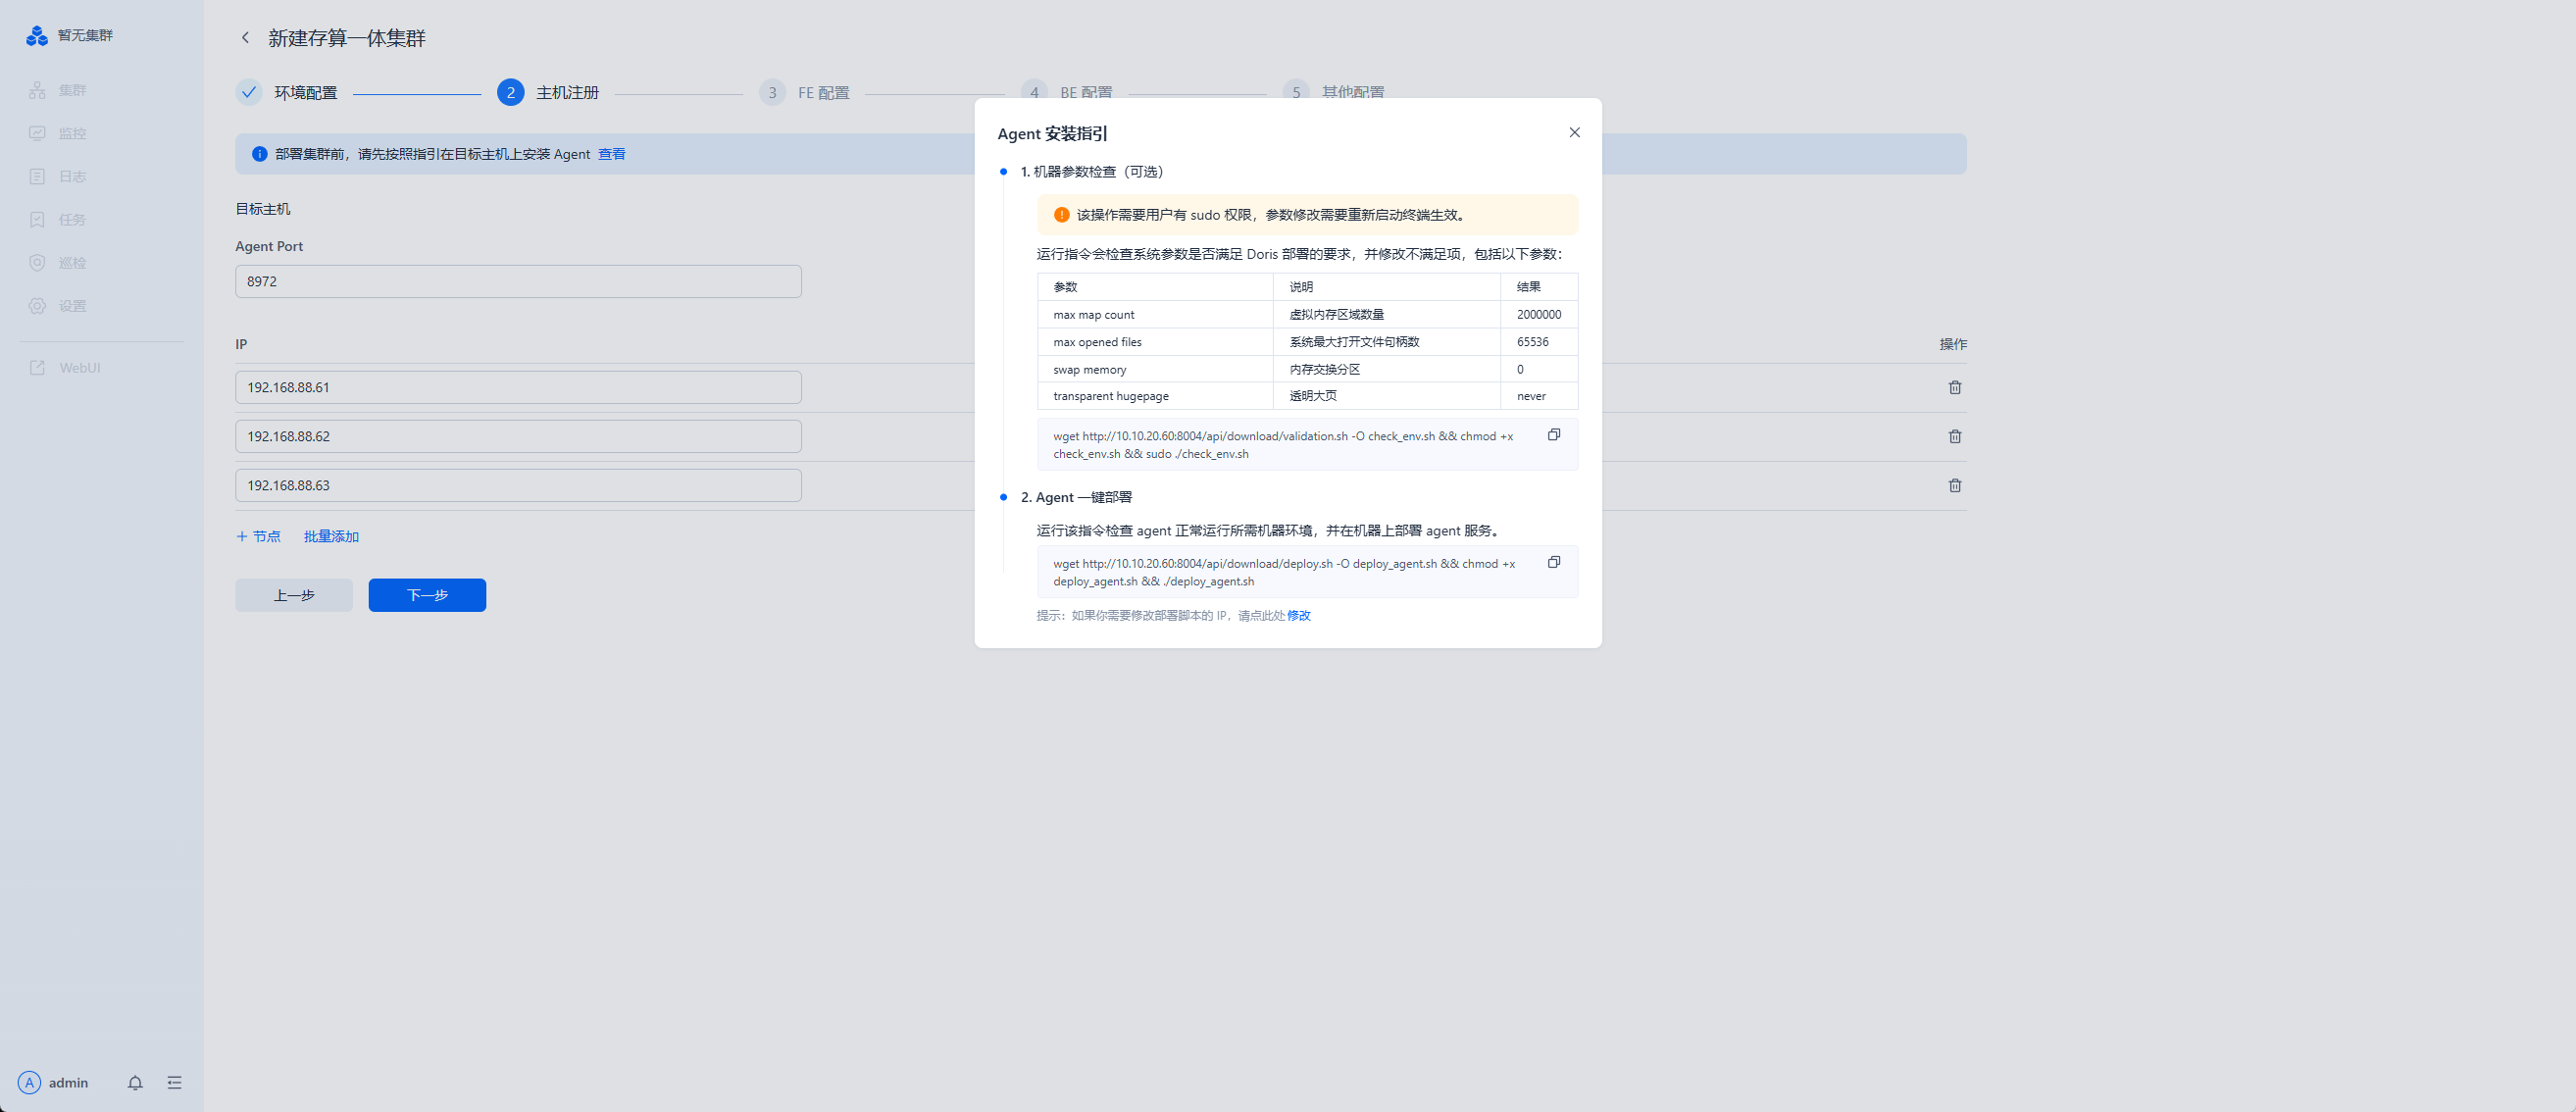Screen dimensions: 2576x1112
Task: Click the transparent hugepage cell
Action: coord(1155,396)
